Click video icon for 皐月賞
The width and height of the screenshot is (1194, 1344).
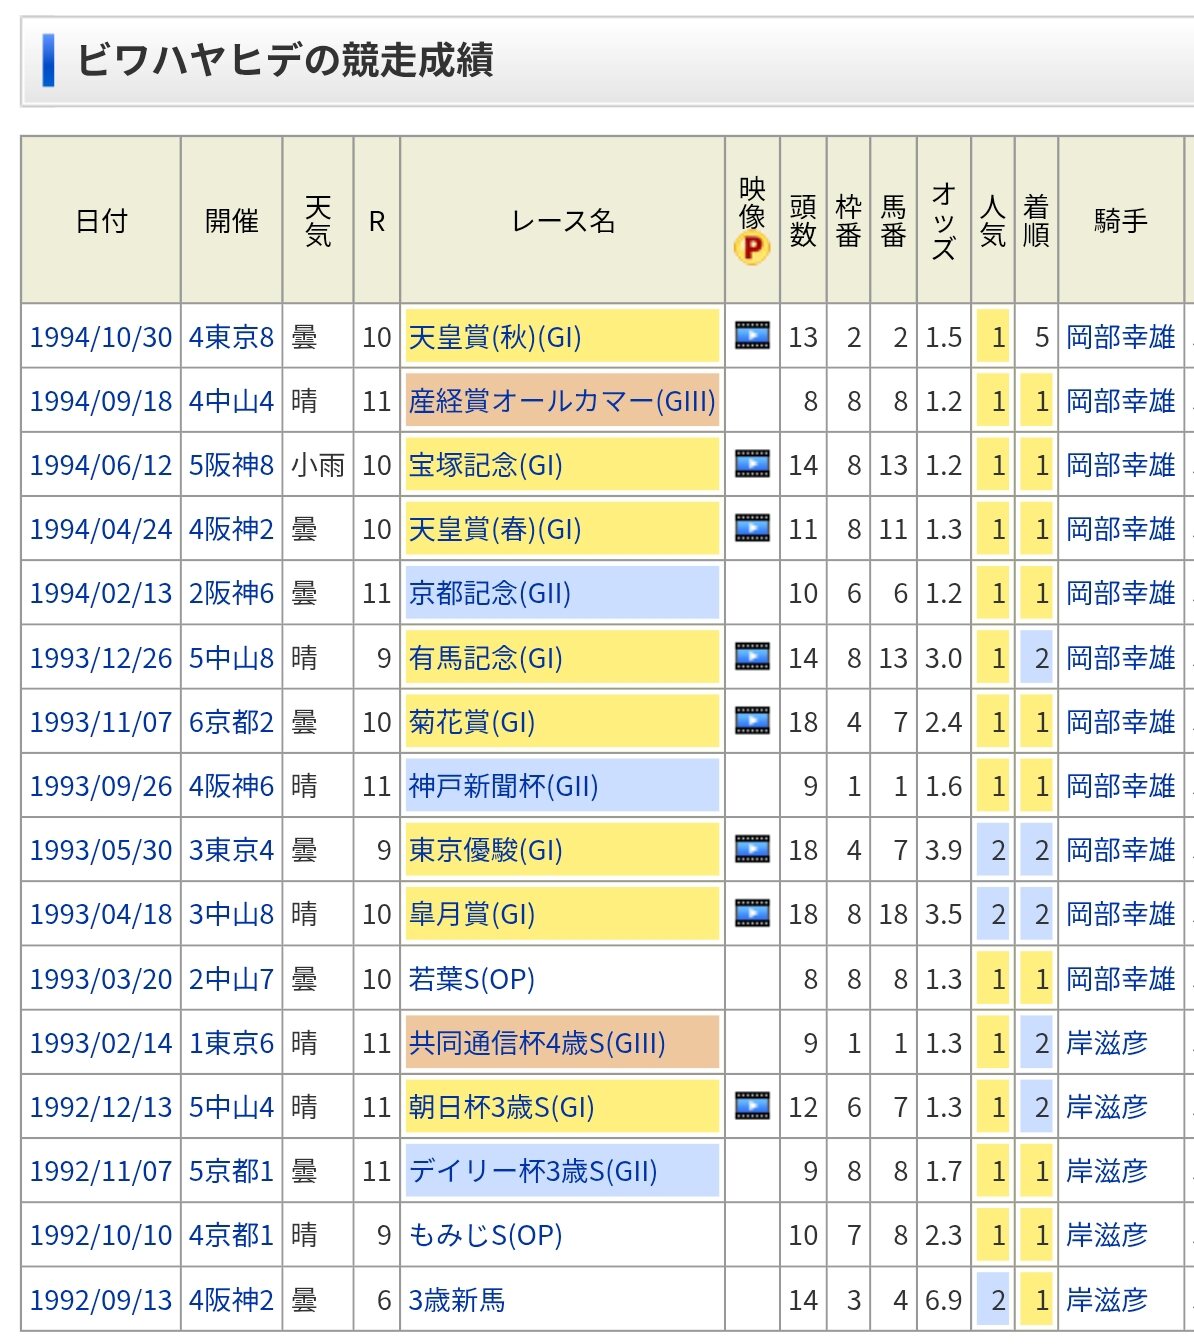[752, 913]
